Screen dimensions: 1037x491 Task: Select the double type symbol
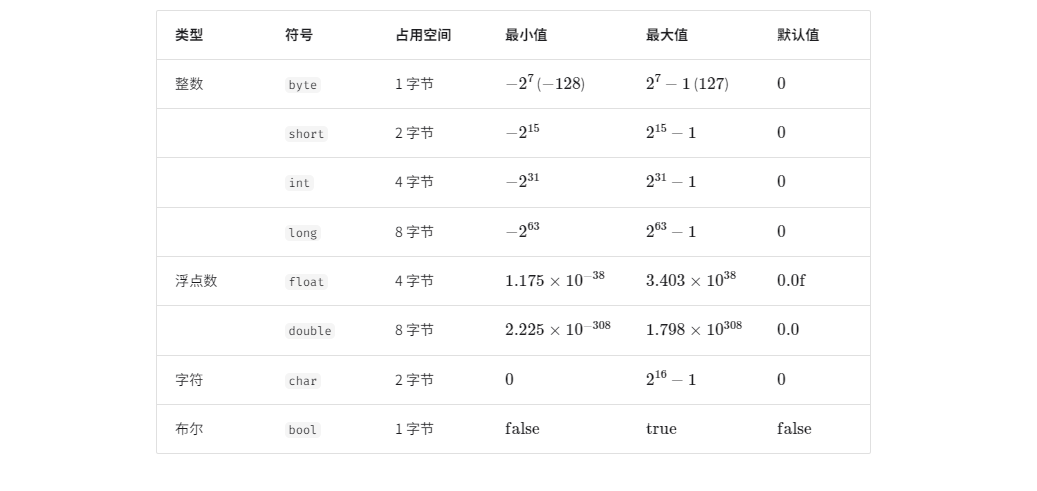tap(310, 330)
